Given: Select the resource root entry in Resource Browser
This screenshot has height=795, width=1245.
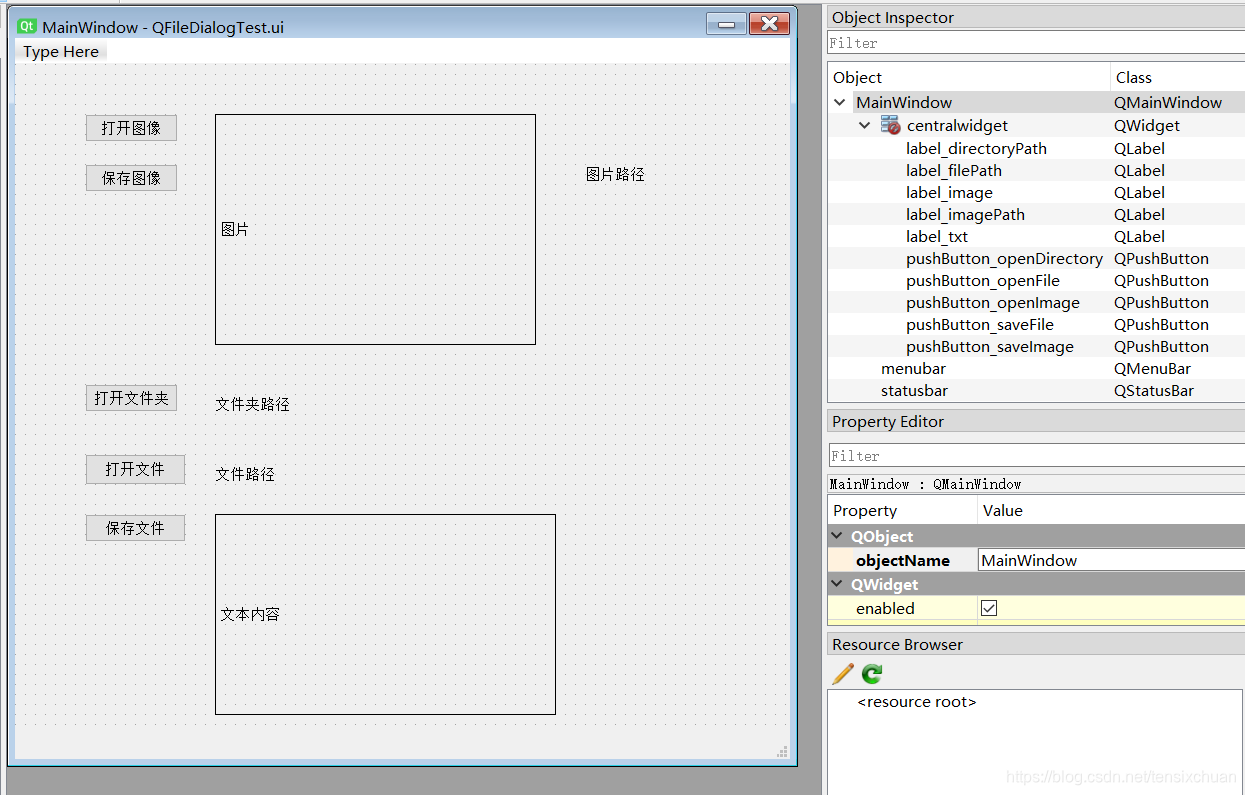Looking at the screenshot, I should pos(916,701).
